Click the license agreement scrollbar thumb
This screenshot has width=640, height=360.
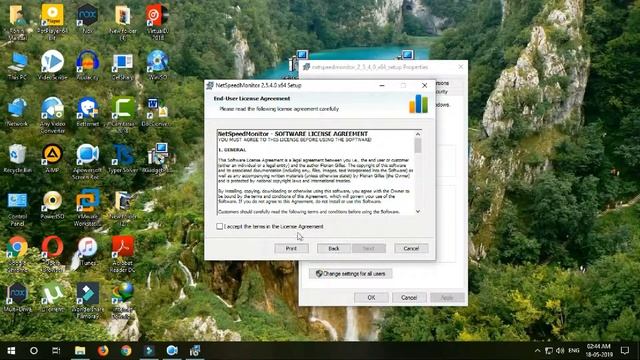(418, 146)
